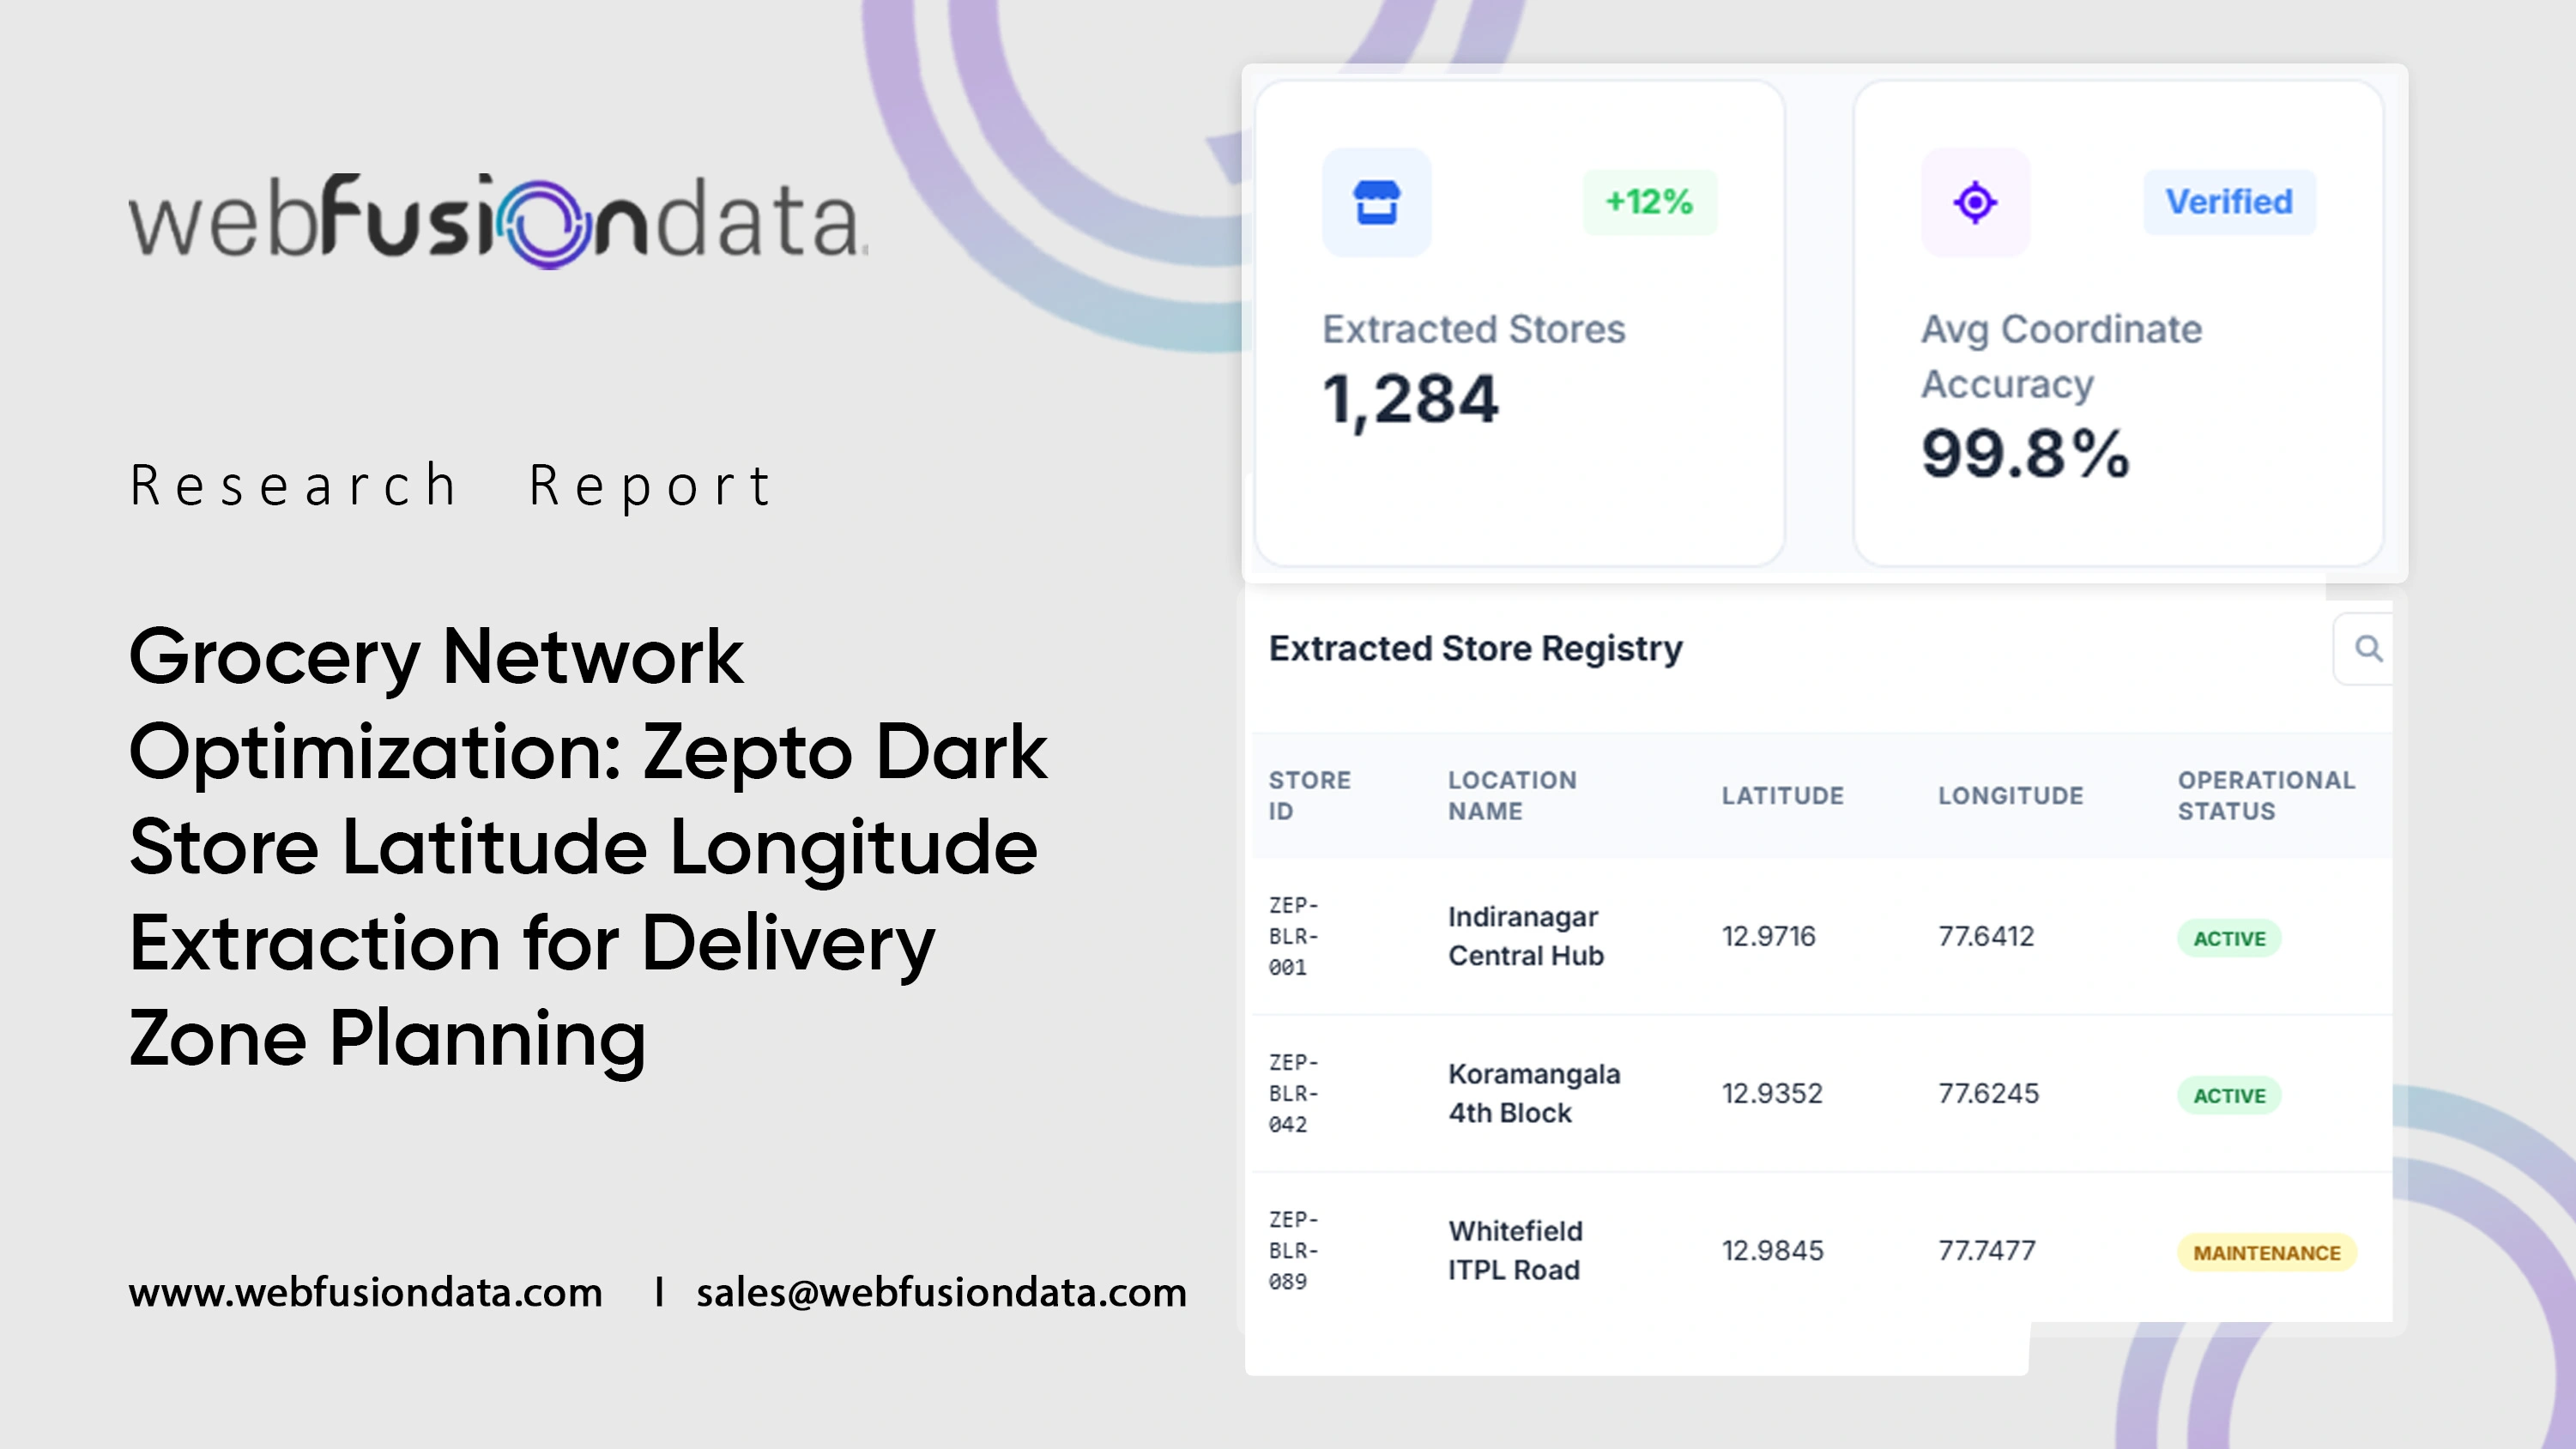Click longitude value 77.7477
The image size is (2576, 1449).
point(1987,1250)
